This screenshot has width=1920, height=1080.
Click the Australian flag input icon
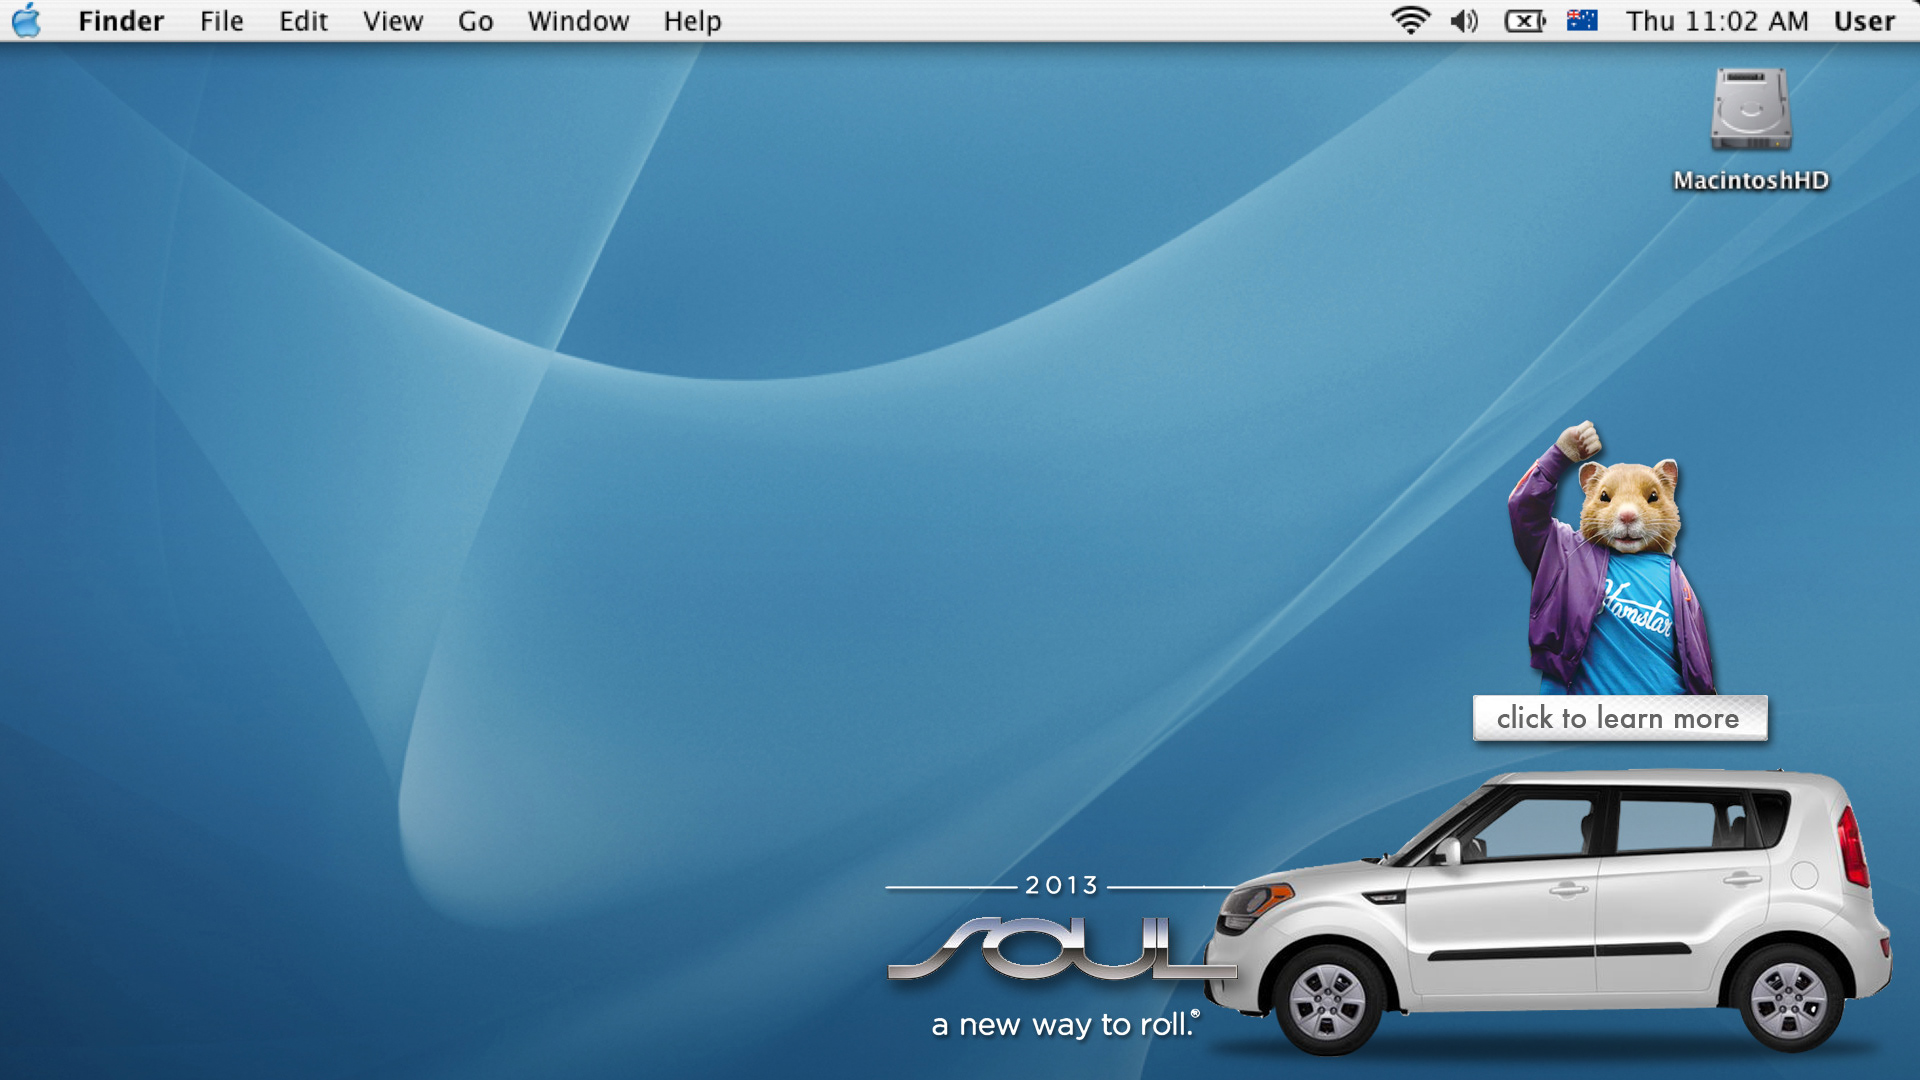point(1582,20)
